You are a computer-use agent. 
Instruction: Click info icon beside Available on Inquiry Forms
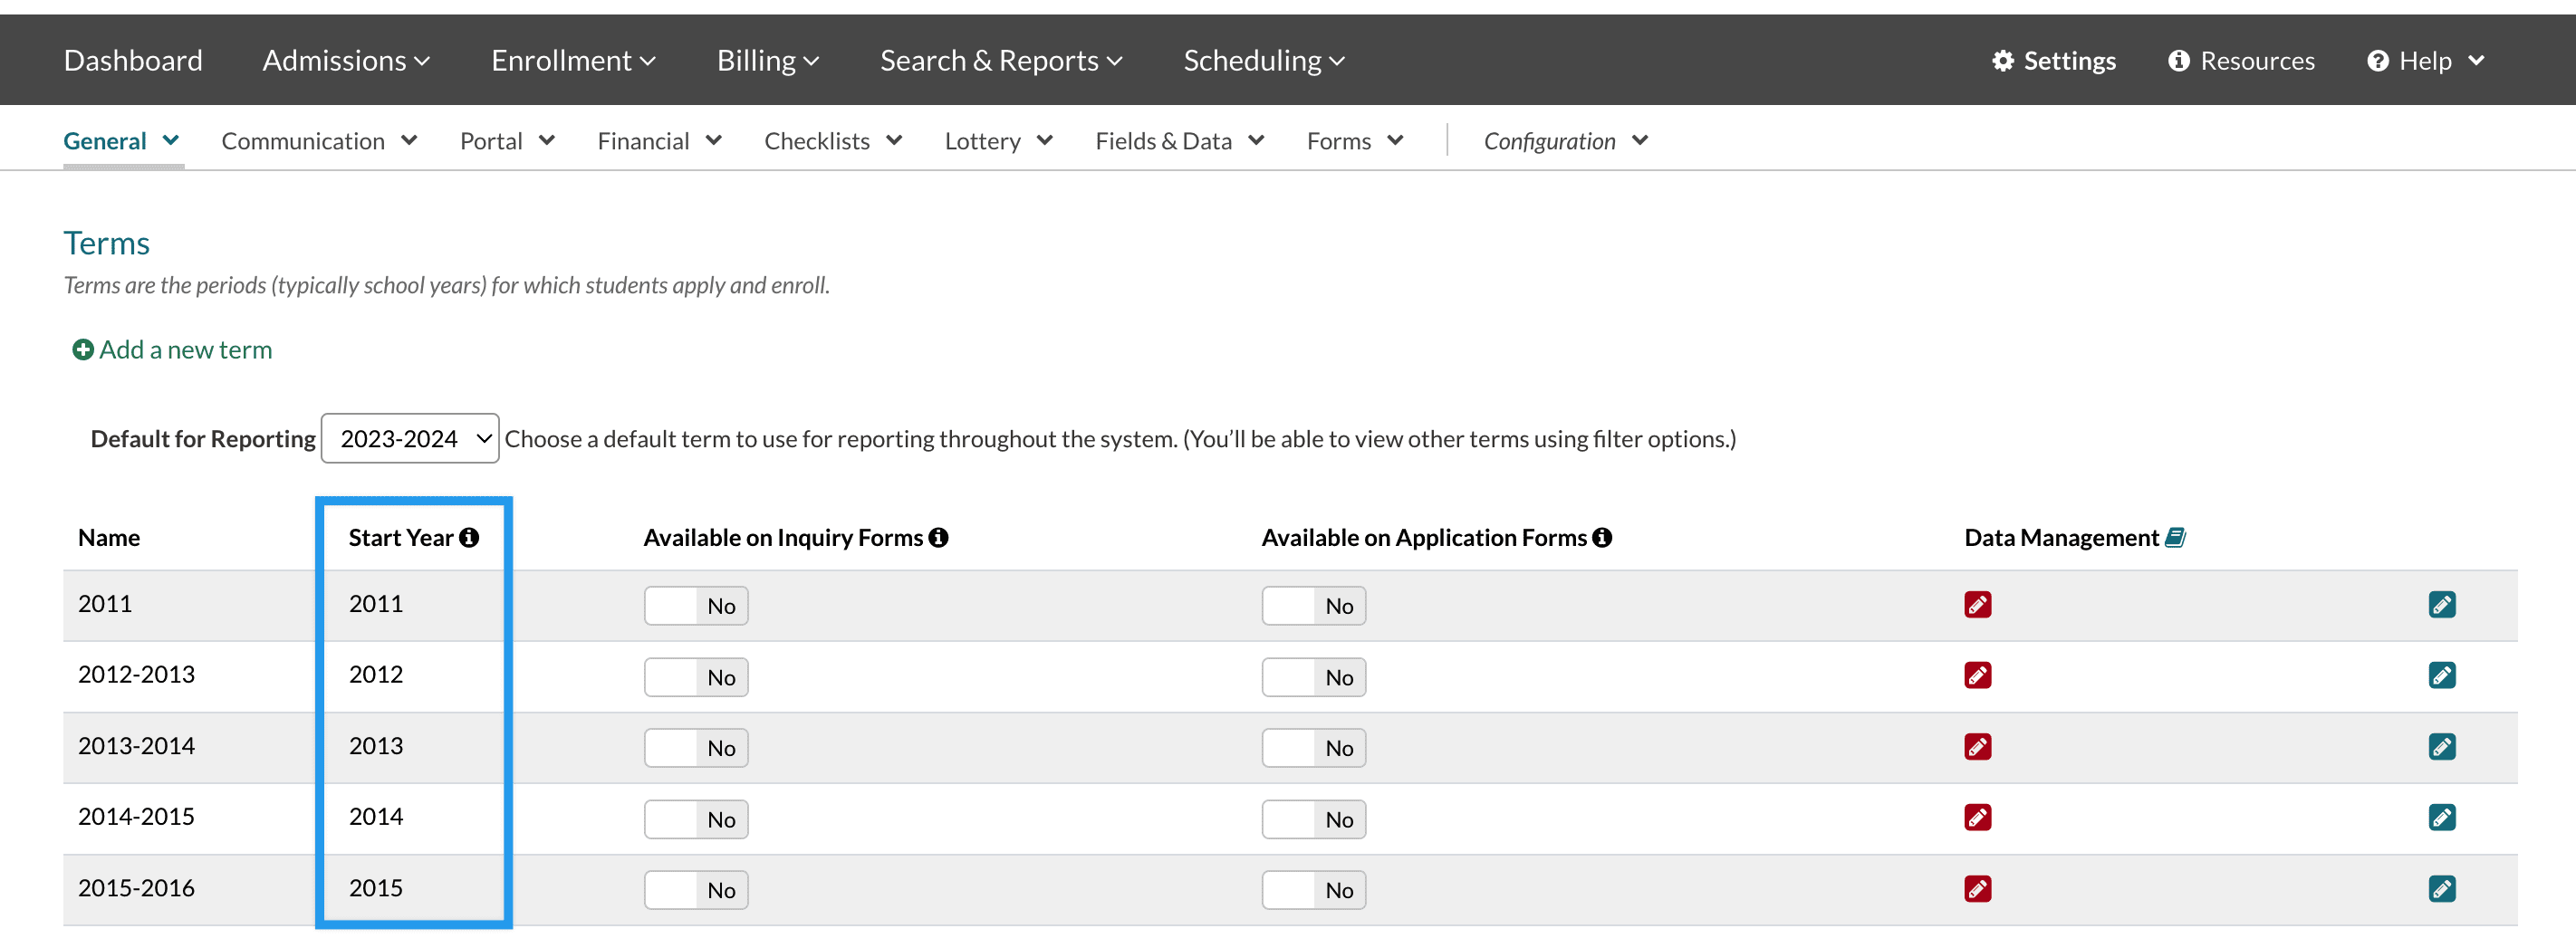(x=938, y=538)
